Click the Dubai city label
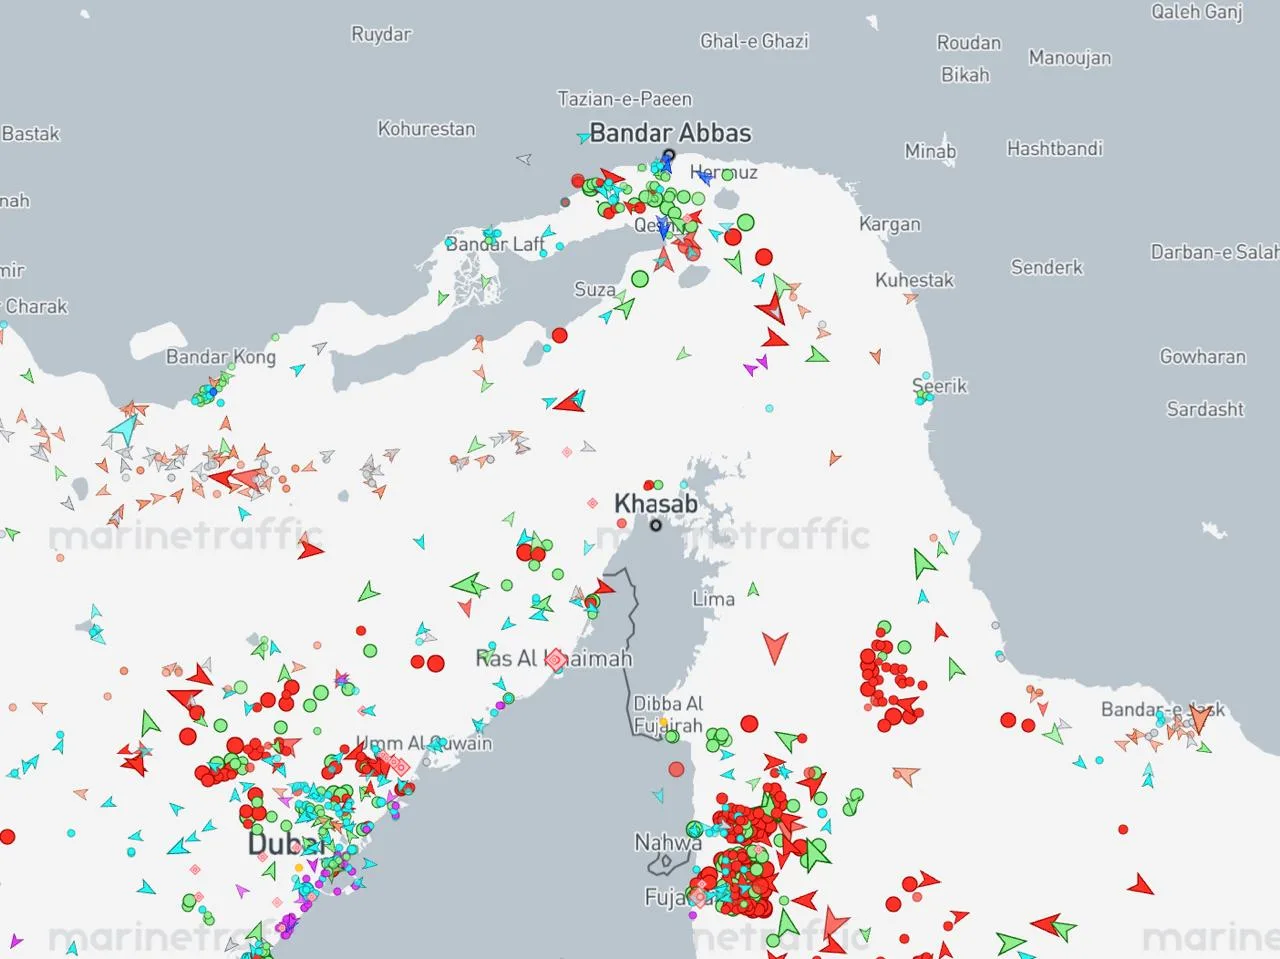The image size is (1280, 959). coord(287,844)
